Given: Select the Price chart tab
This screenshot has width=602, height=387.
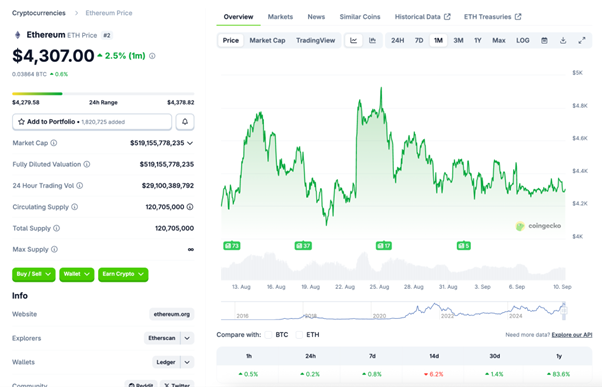Looking at the screenshot, I should pyautogui.click(x=231, y=40).
